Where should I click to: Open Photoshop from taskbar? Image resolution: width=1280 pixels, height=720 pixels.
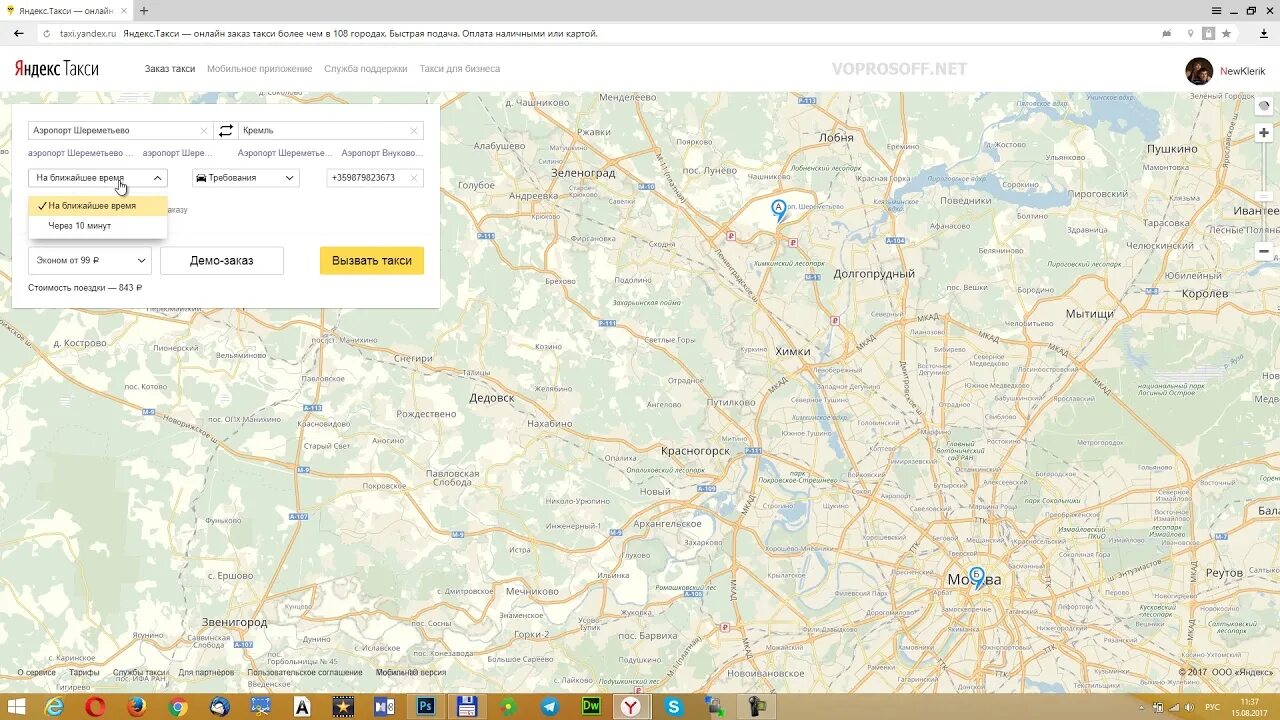(425, 707)
